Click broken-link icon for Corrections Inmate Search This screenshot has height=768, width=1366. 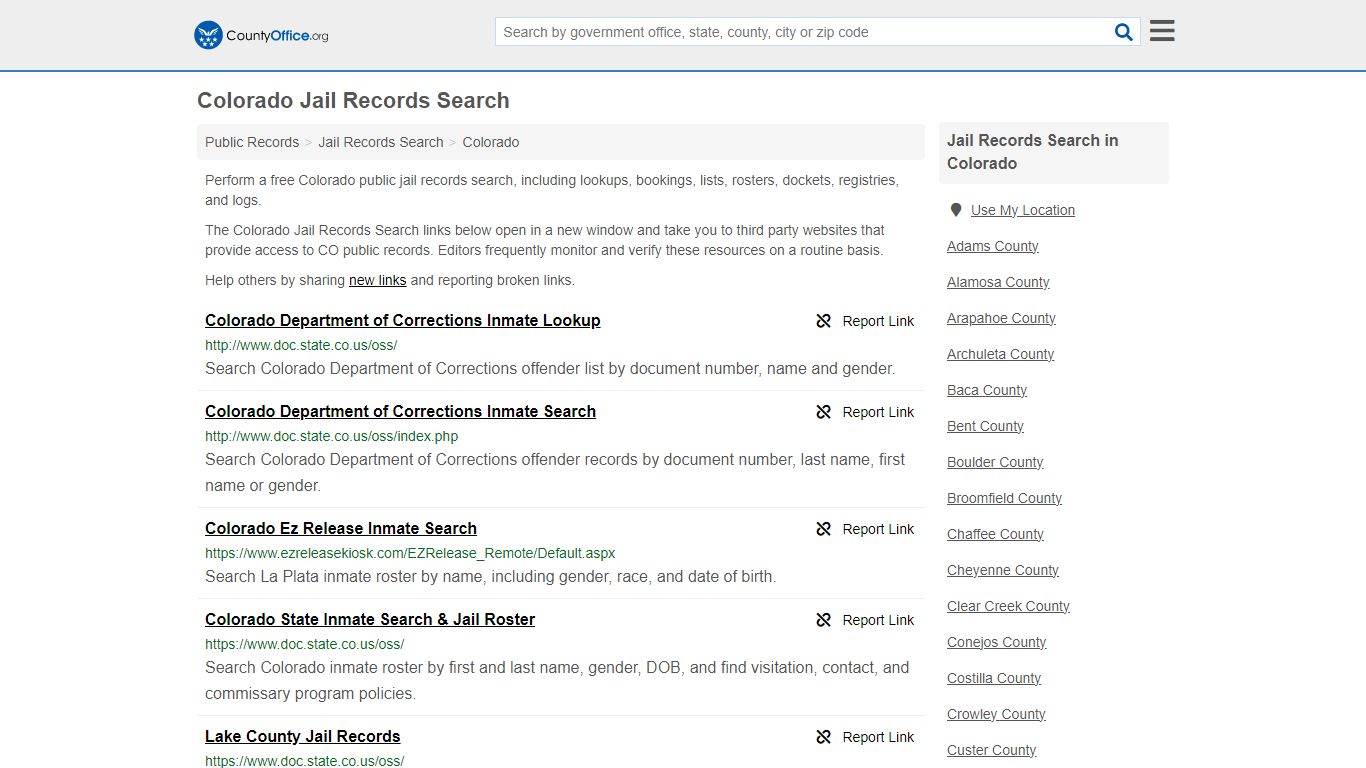[x=824, y=412]
